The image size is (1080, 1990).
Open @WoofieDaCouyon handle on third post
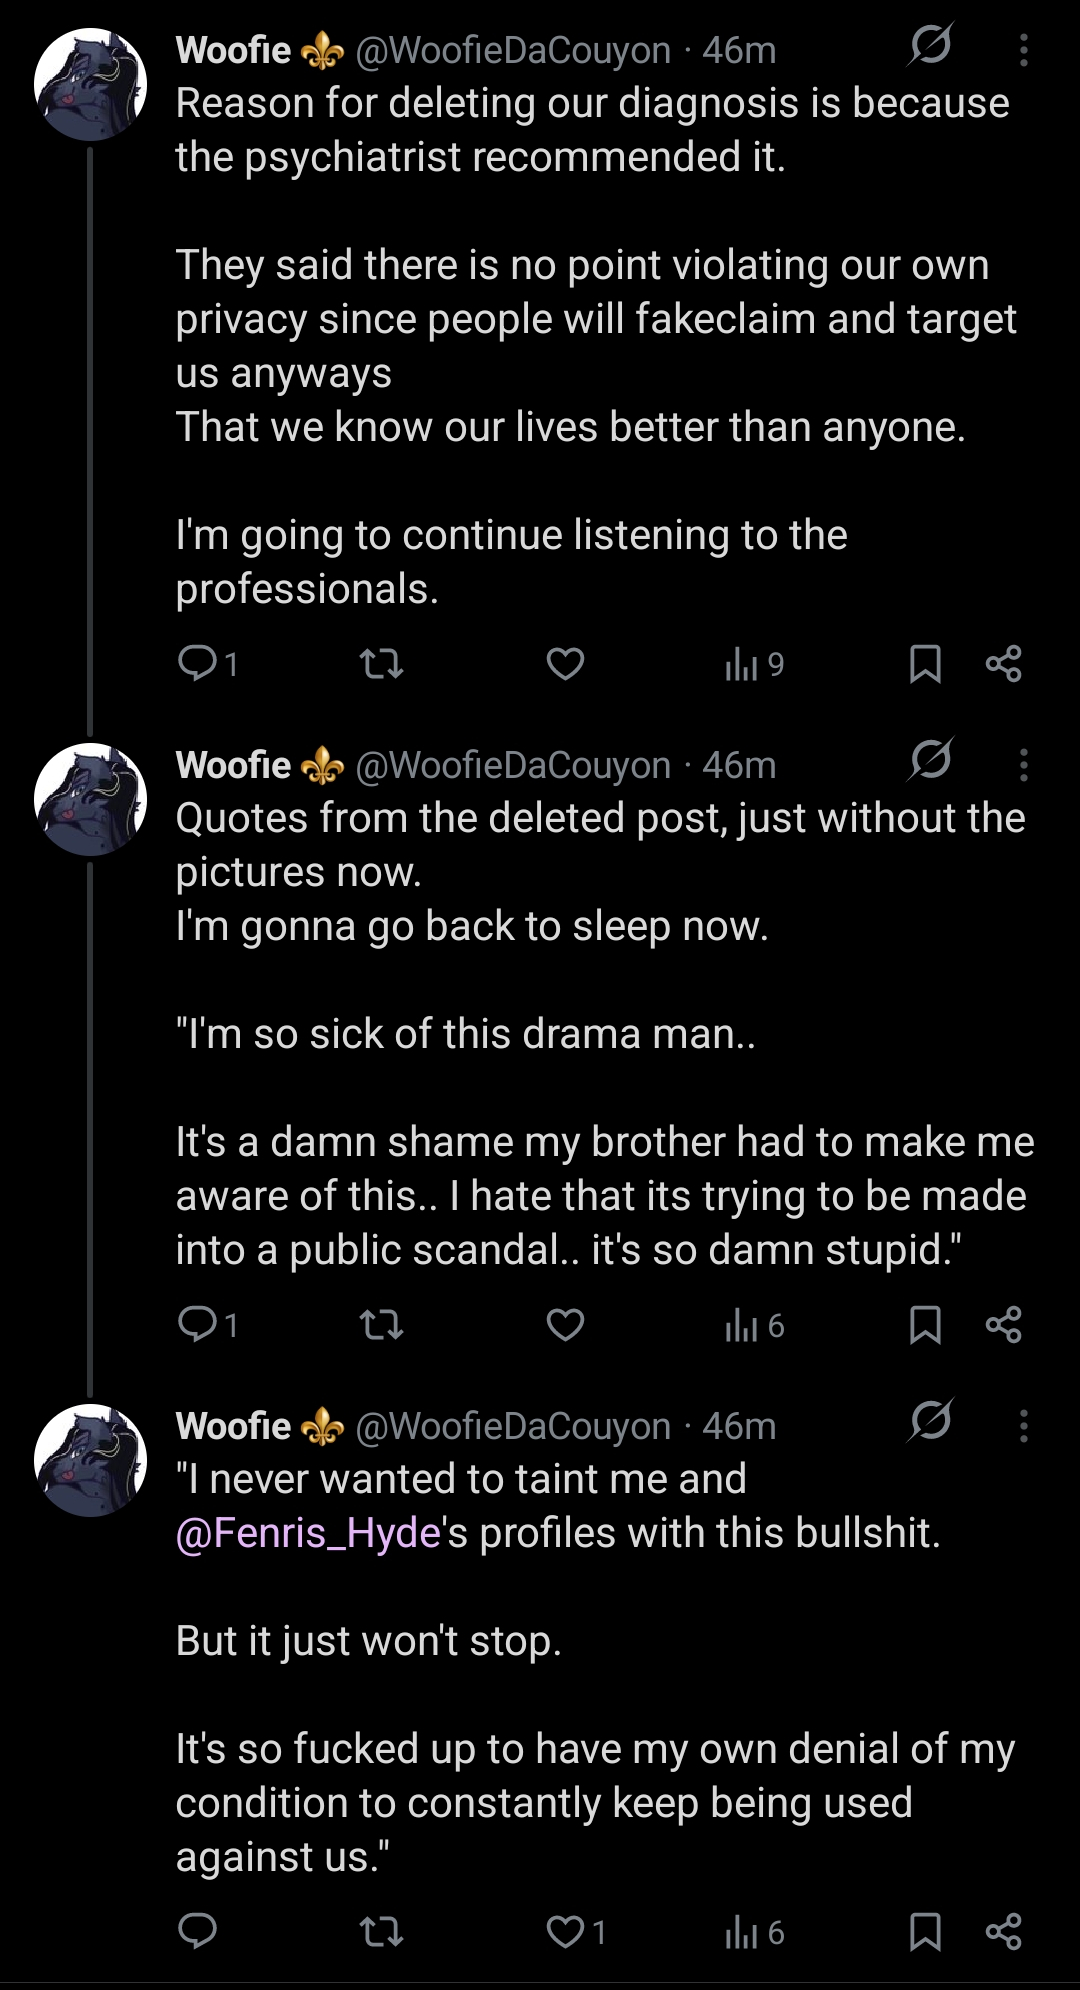point(513,1426)
